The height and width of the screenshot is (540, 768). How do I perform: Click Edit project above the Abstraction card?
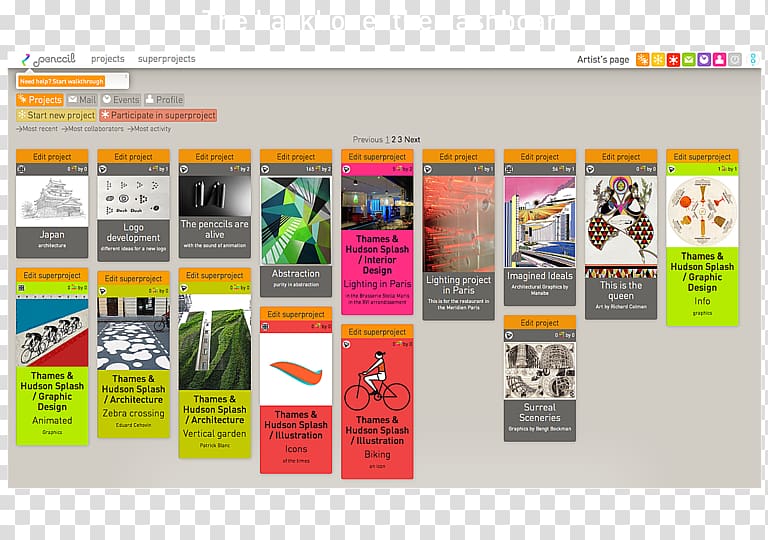coord(296,157)
